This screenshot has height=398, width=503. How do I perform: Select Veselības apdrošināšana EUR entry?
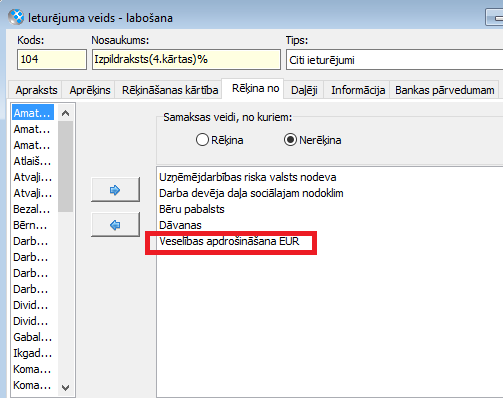[229, 241]
